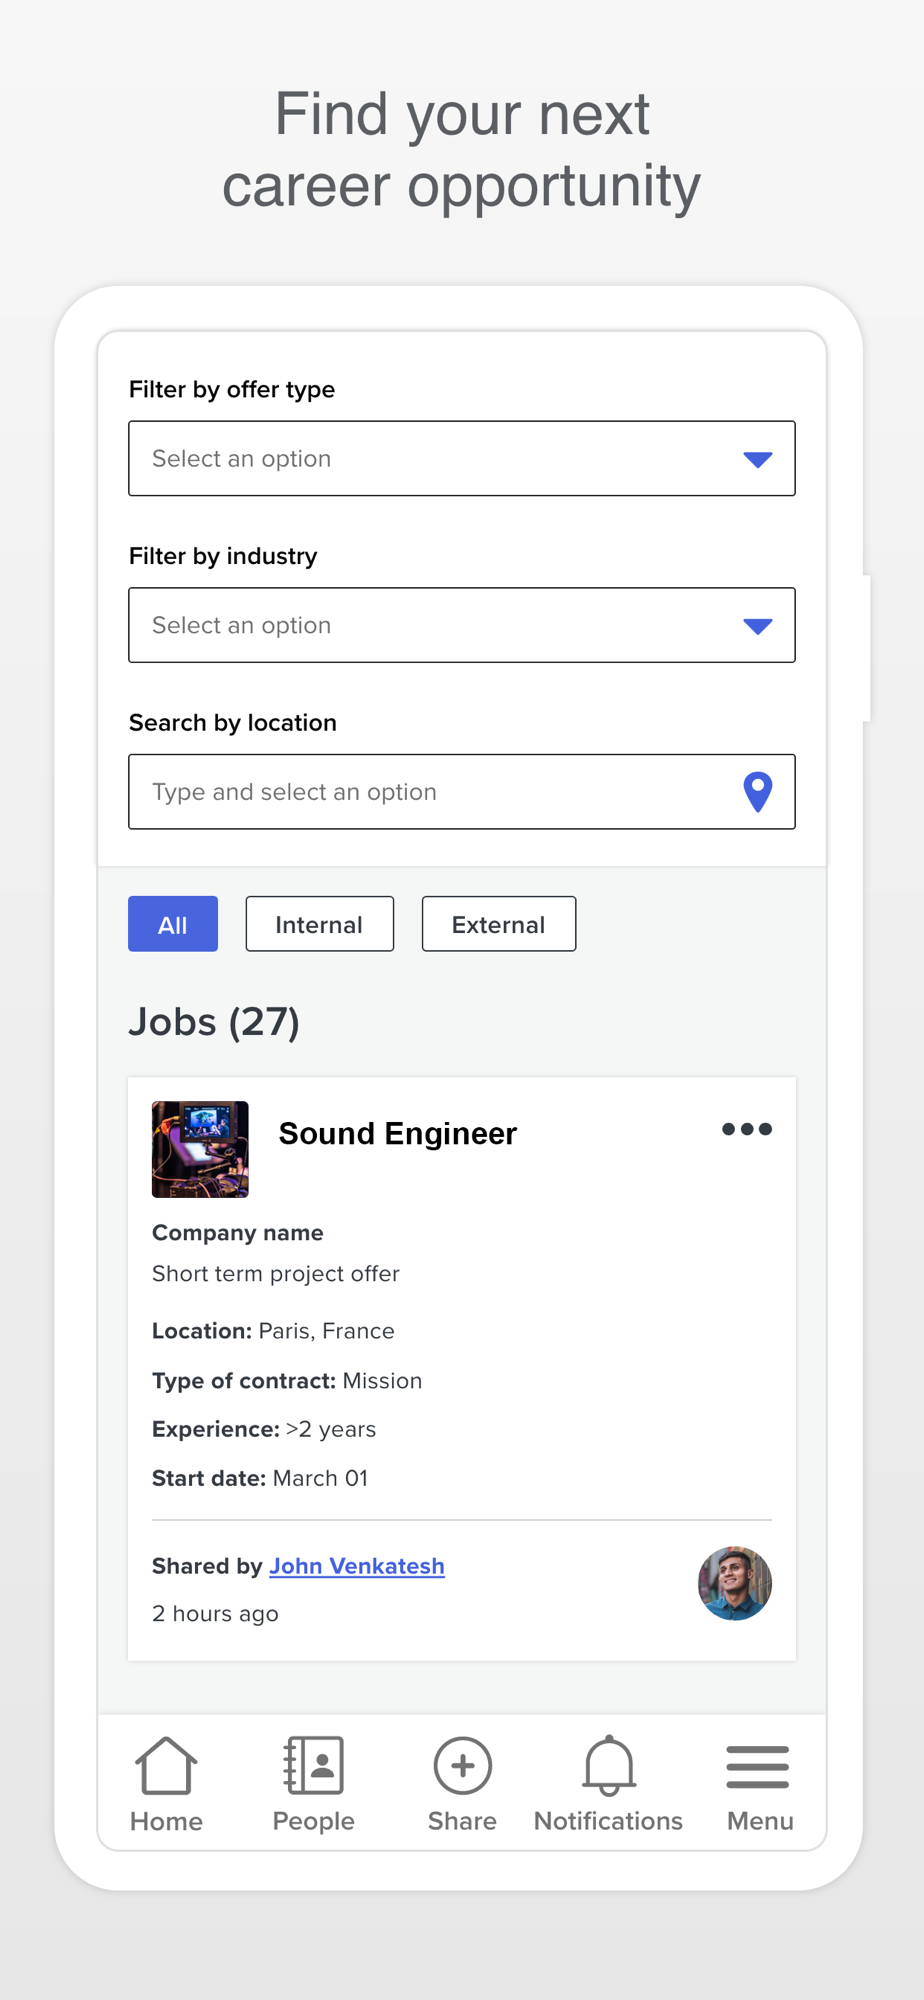Open the Notifications bell icon

[x=608, y=1765]
